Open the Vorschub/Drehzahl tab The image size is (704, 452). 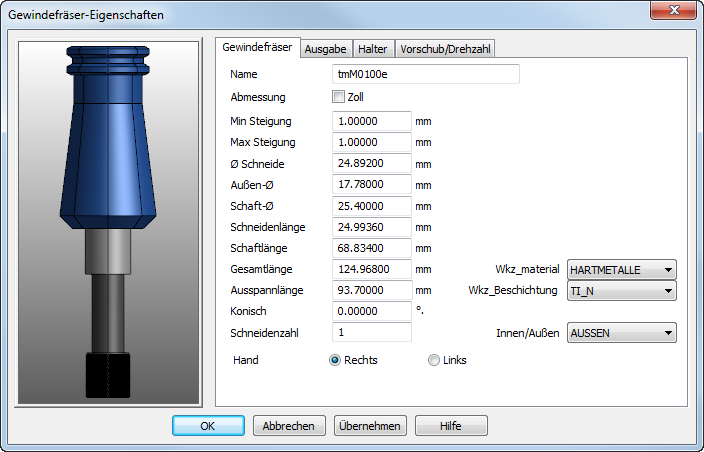(x=445, y=49)
